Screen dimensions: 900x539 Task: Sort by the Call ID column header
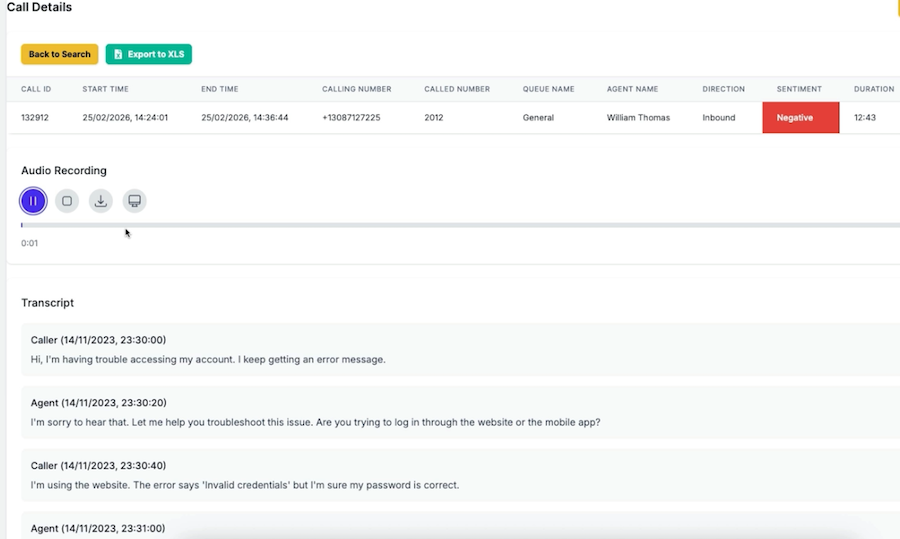[36, 89]
